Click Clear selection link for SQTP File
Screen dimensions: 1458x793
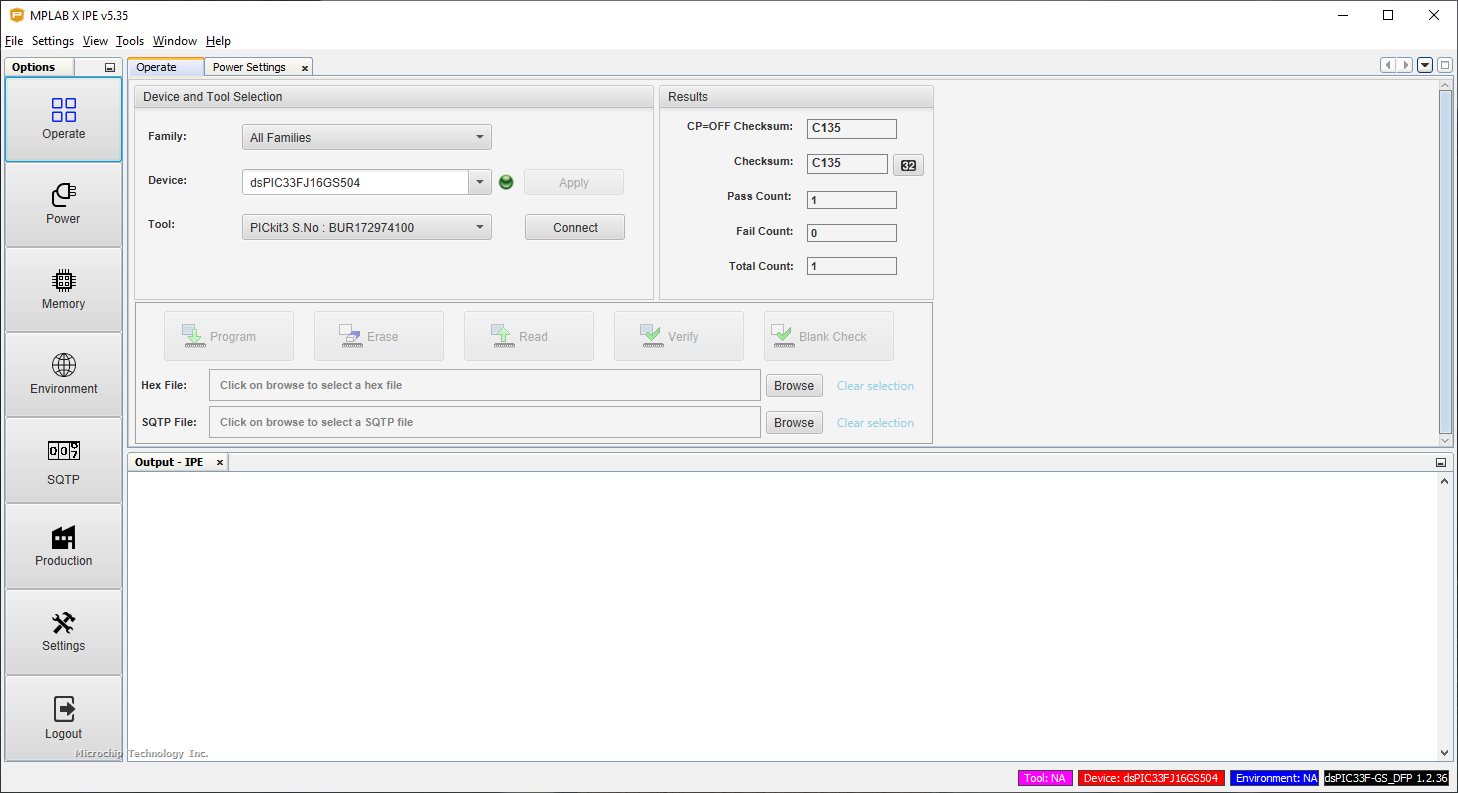[x=875, y=423]
